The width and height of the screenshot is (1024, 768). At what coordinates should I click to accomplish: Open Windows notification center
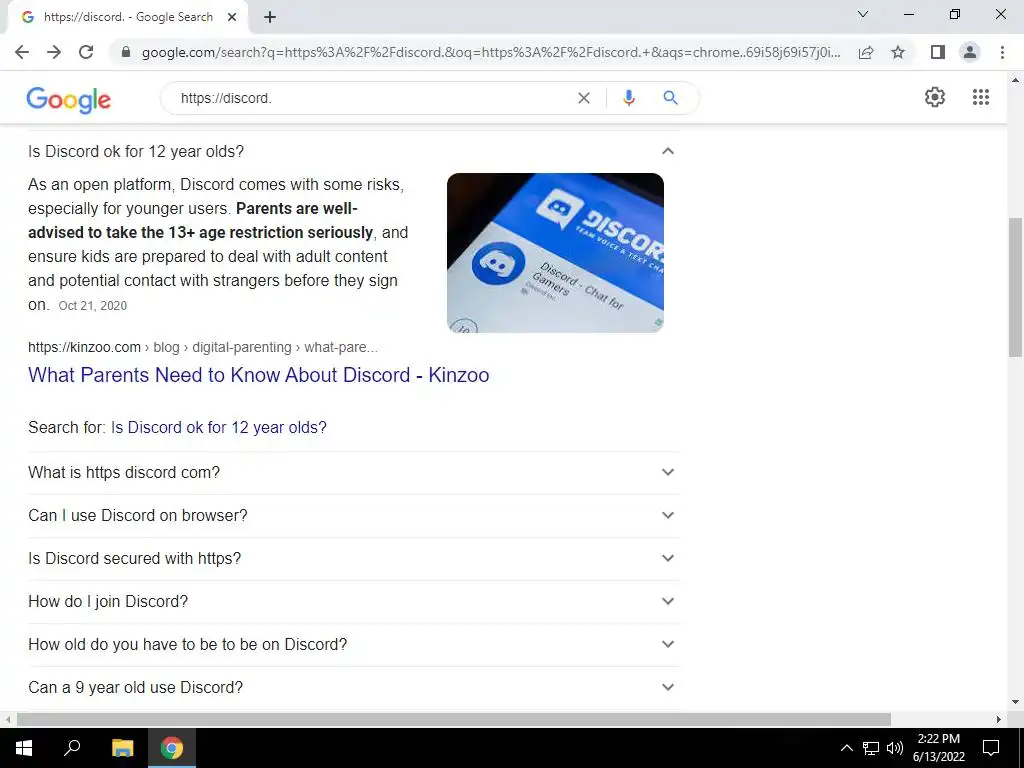[991, 748]
